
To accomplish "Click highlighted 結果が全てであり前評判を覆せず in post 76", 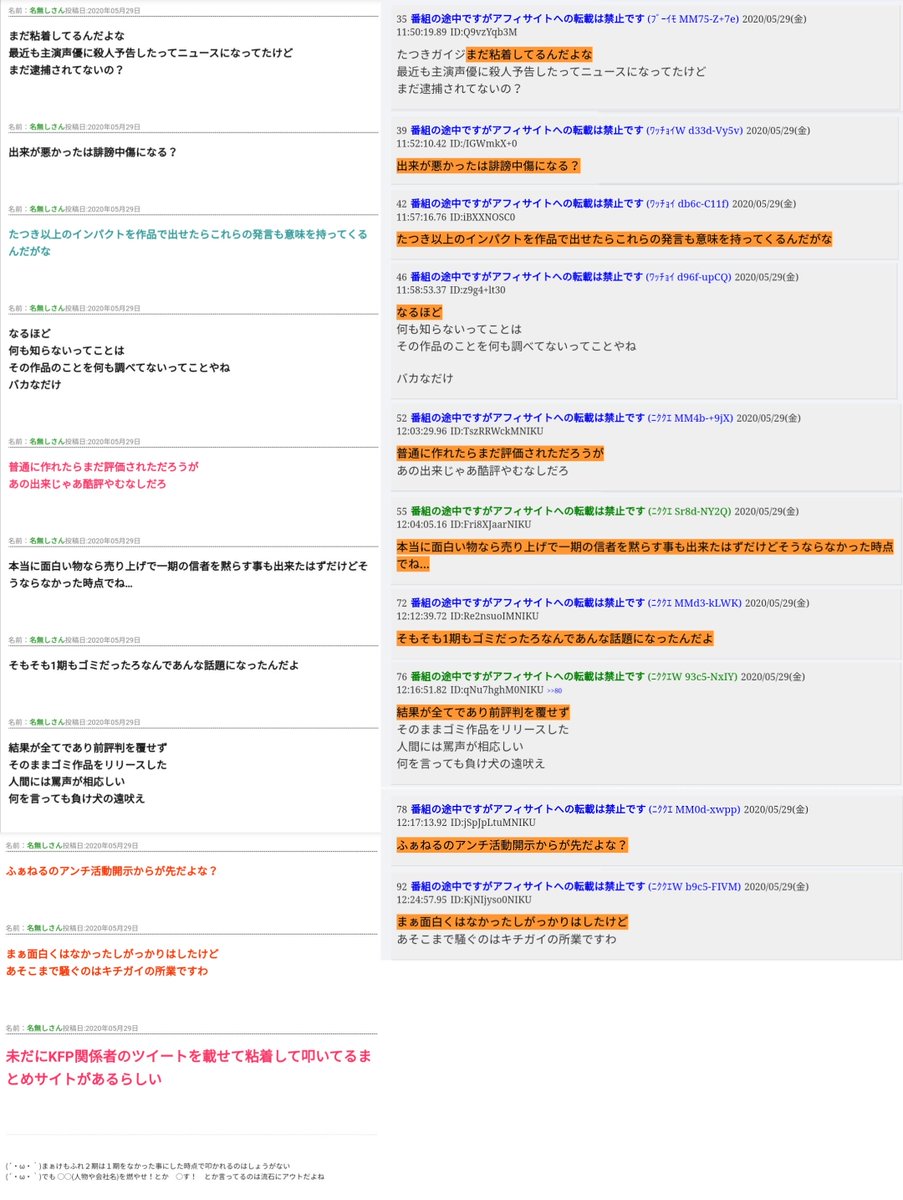I will (x=483, y=712).
